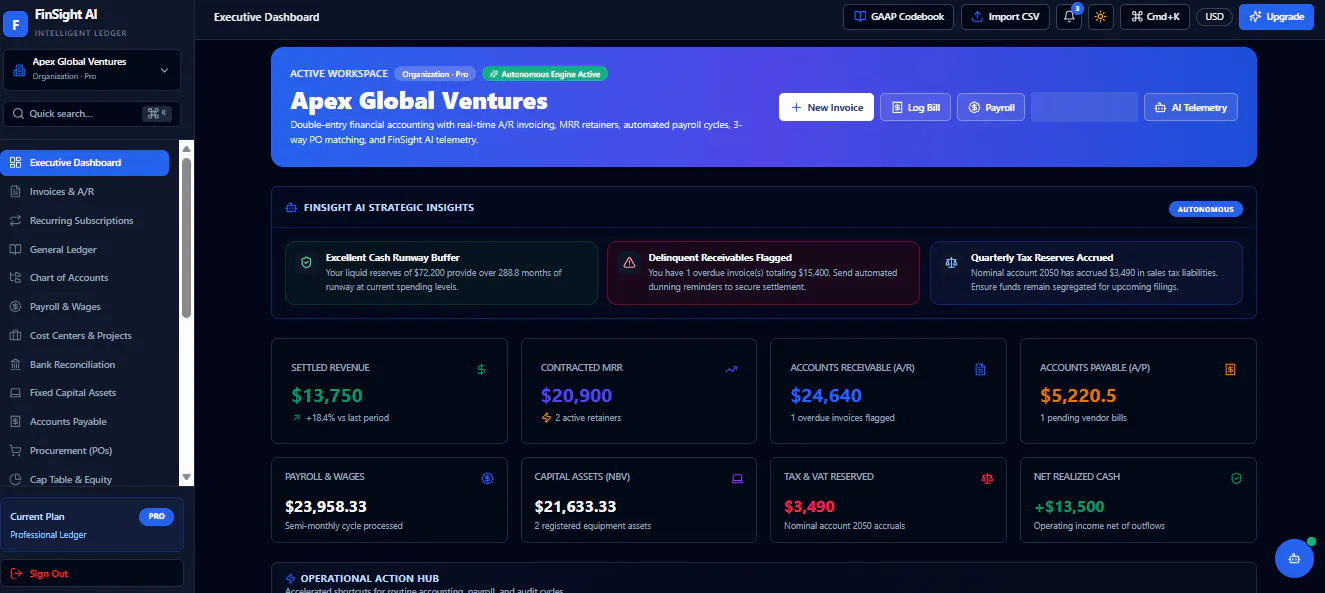Click the sidebar scrollbar thumb
The image size is (1325, 593).
186,237
